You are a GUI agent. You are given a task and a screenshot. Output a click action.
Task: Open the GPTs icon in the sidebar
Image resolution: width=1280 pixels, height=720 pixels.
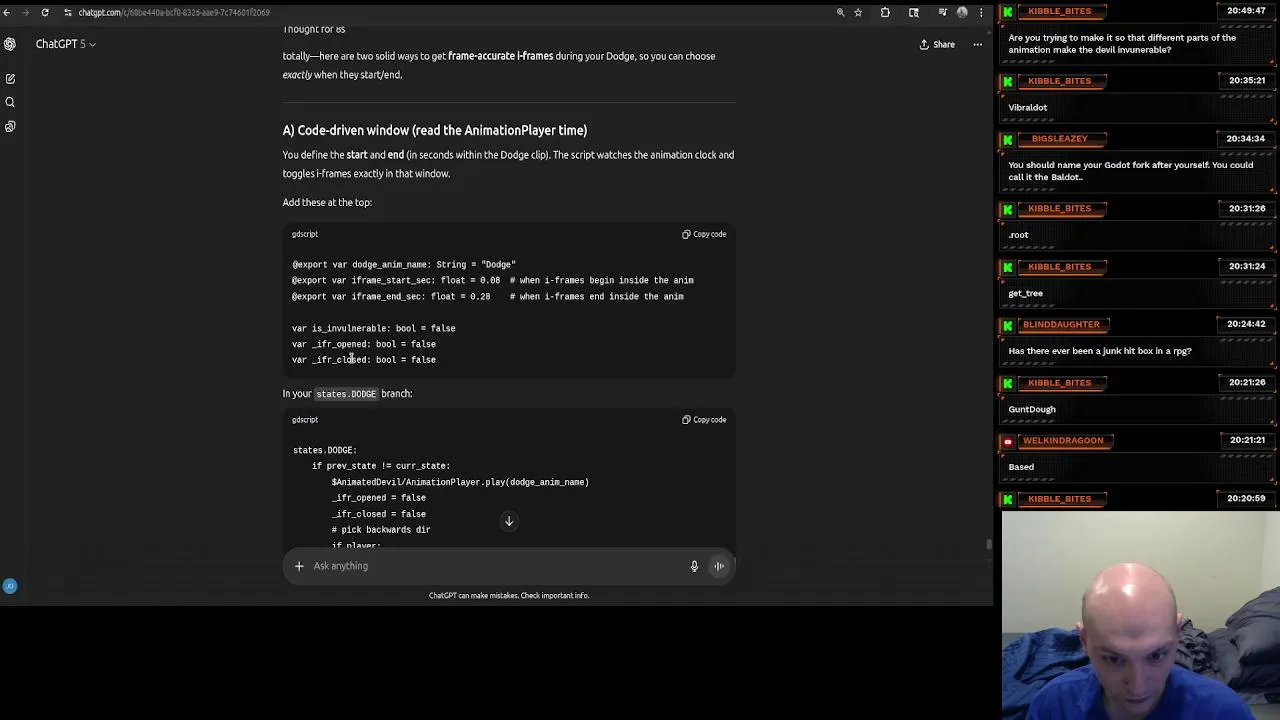tap(10, 126)
